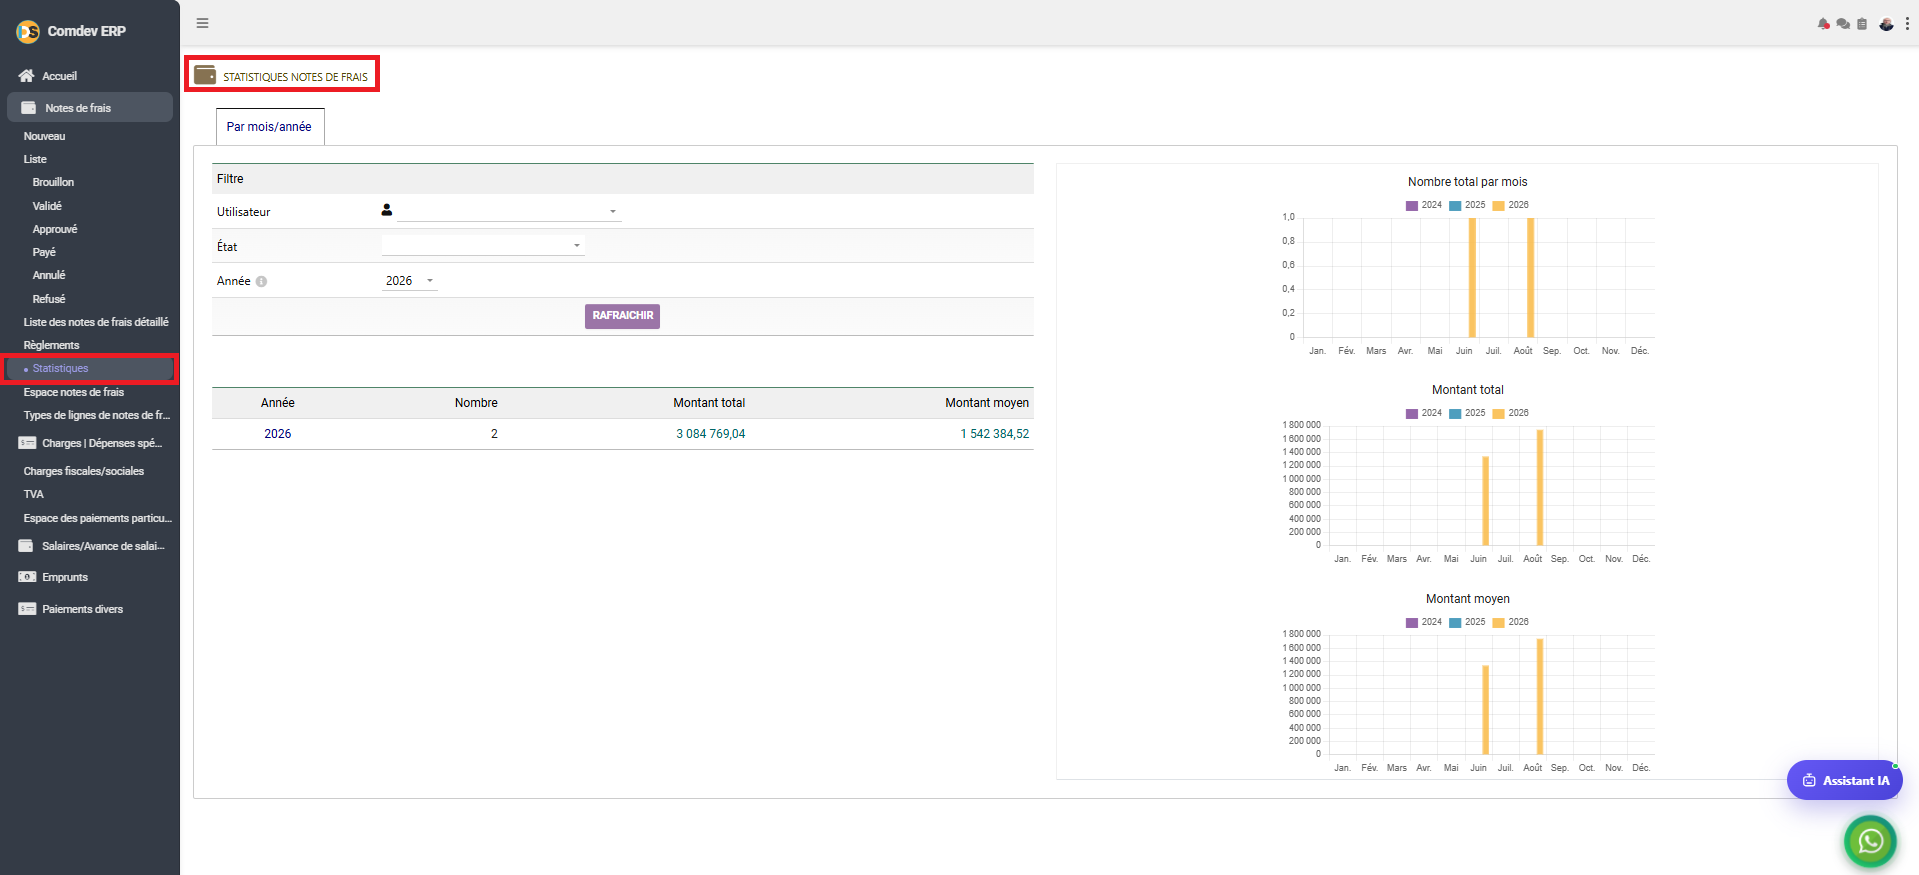Image resolution: width=1919 pixels, height=875 pixels.
Task: Click the RAFRAICHIR button
Action: (x=622, y=316)
